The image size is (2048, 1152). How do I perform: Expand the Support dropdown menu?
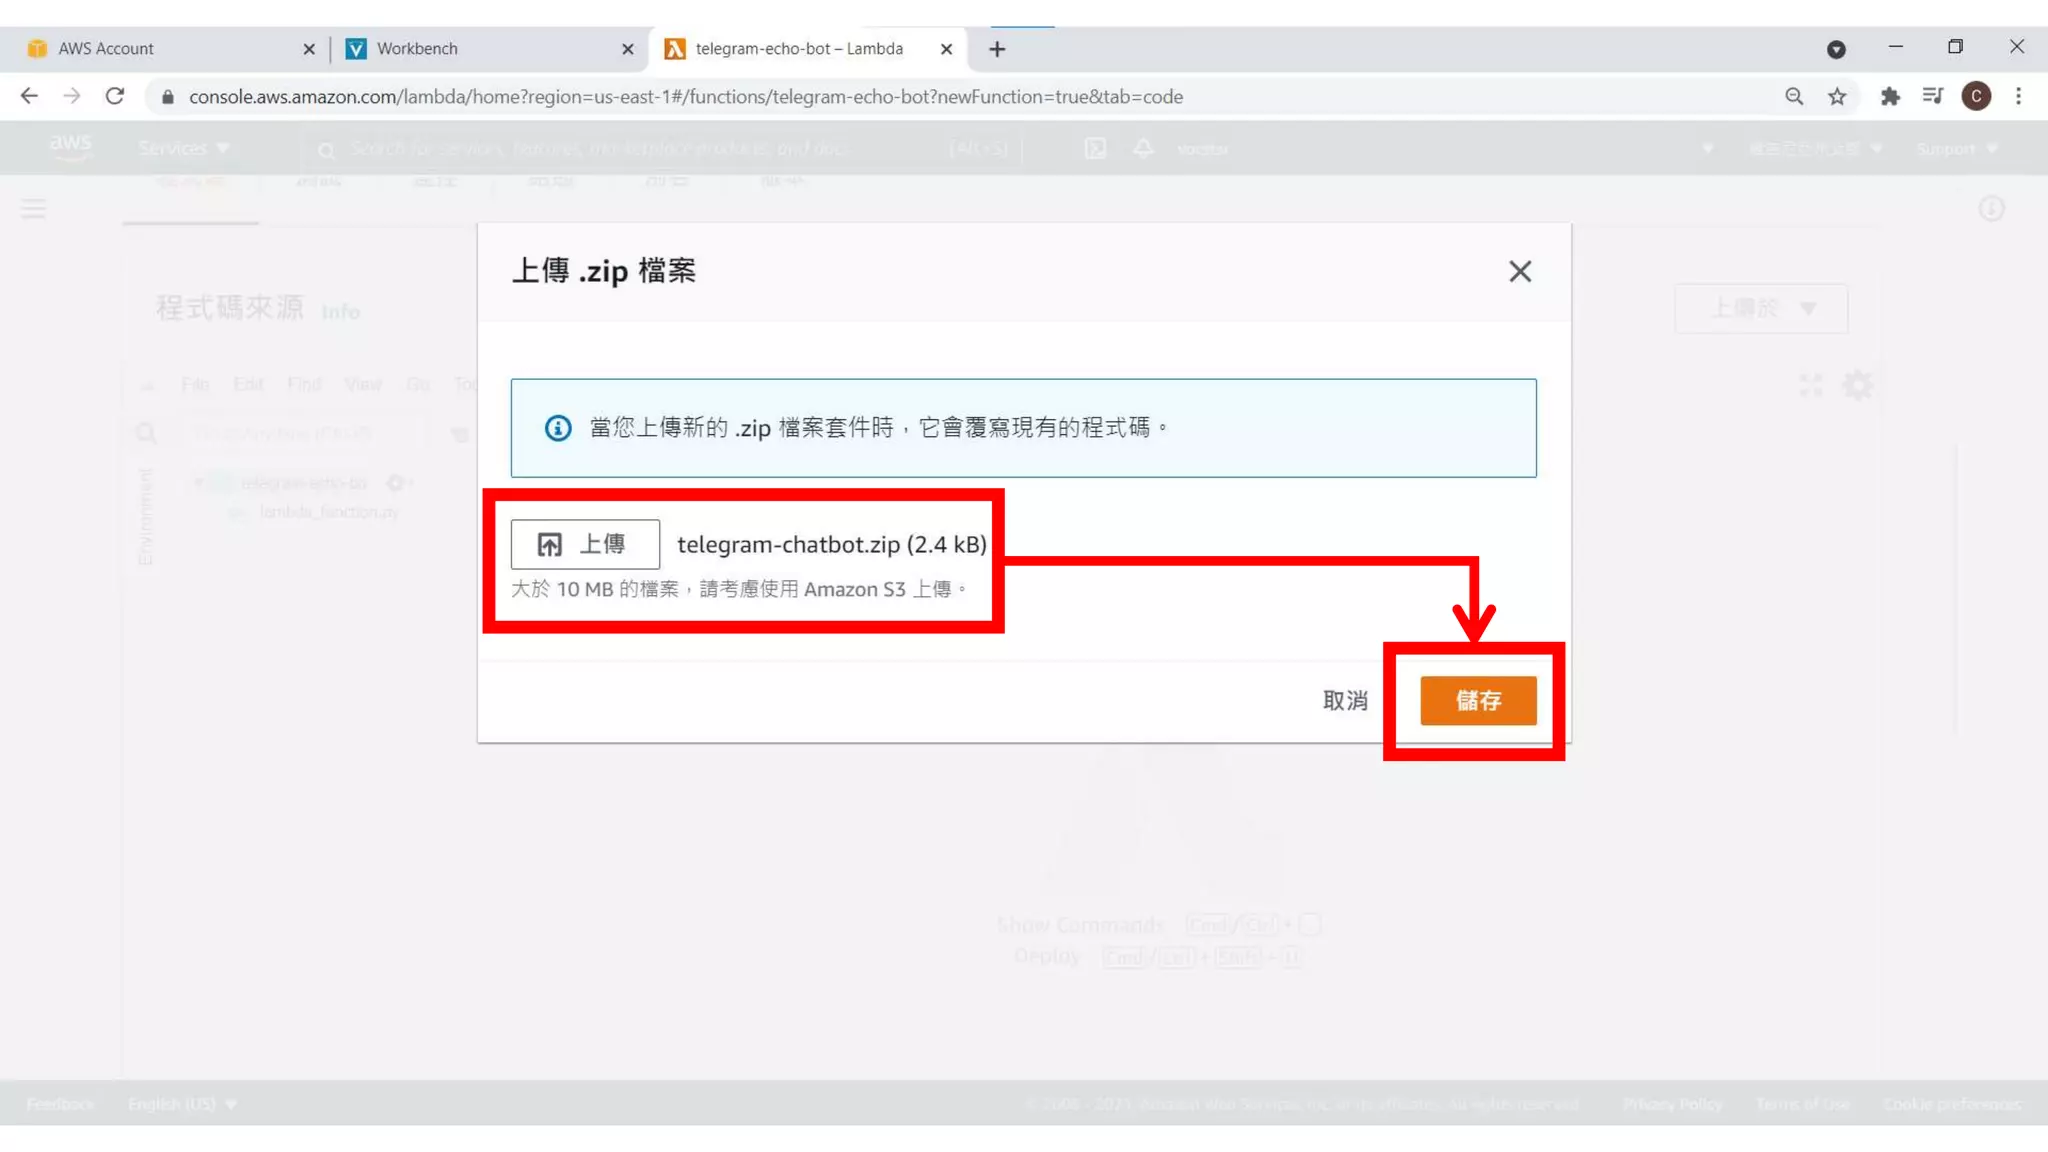[x=1956, y=148]
